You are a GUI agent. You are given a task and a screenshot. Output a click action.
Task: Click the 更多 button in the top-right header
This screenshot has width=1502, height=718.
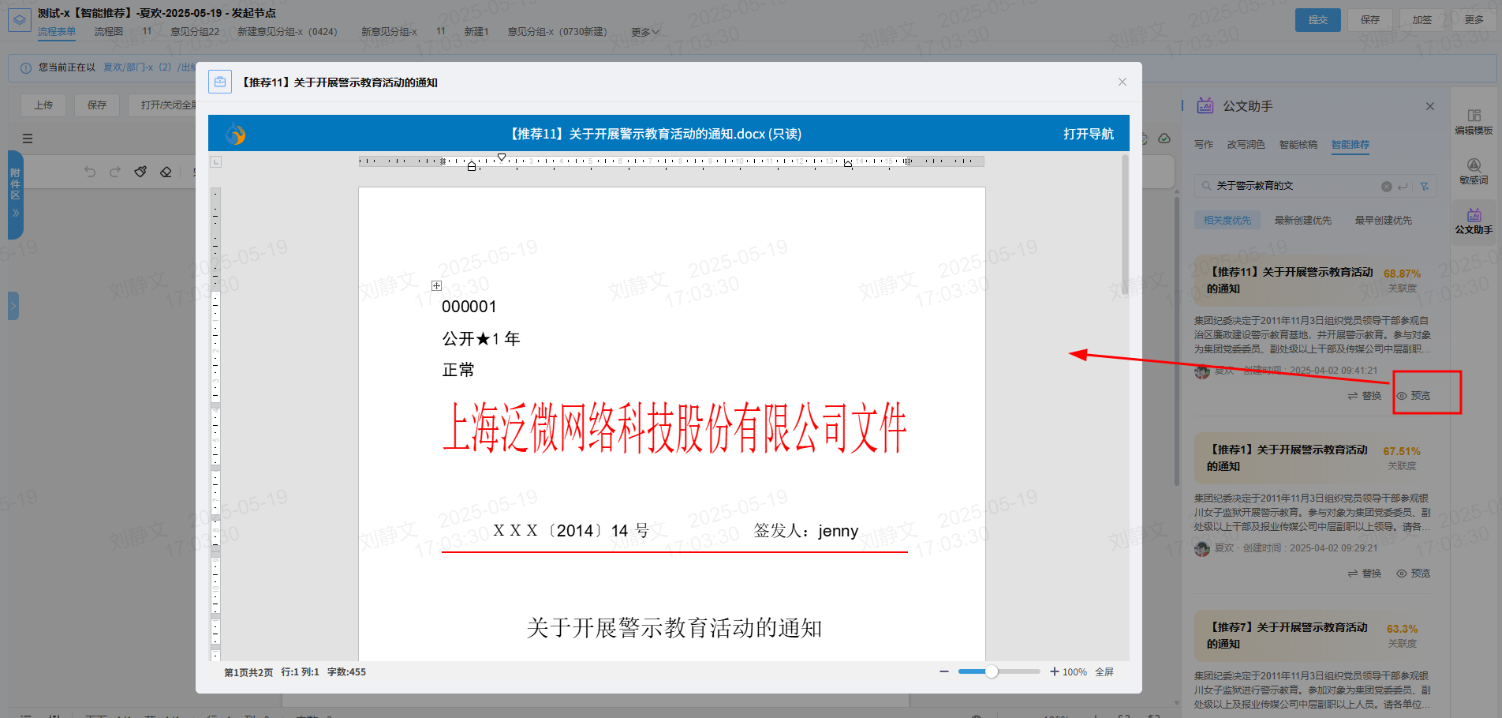1474,20
